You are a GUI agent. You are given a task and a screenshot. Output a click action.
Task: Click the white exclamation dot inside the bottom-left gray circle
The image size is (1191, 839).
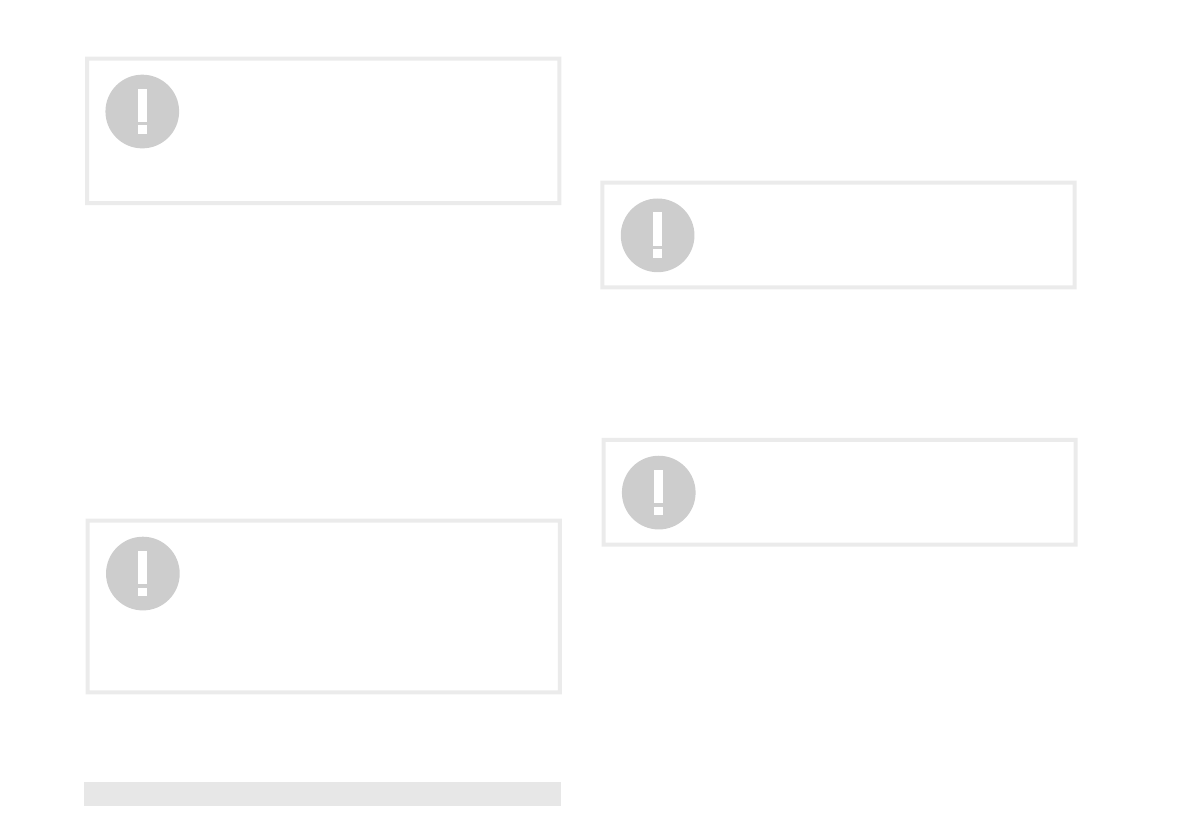pos(142,591)
